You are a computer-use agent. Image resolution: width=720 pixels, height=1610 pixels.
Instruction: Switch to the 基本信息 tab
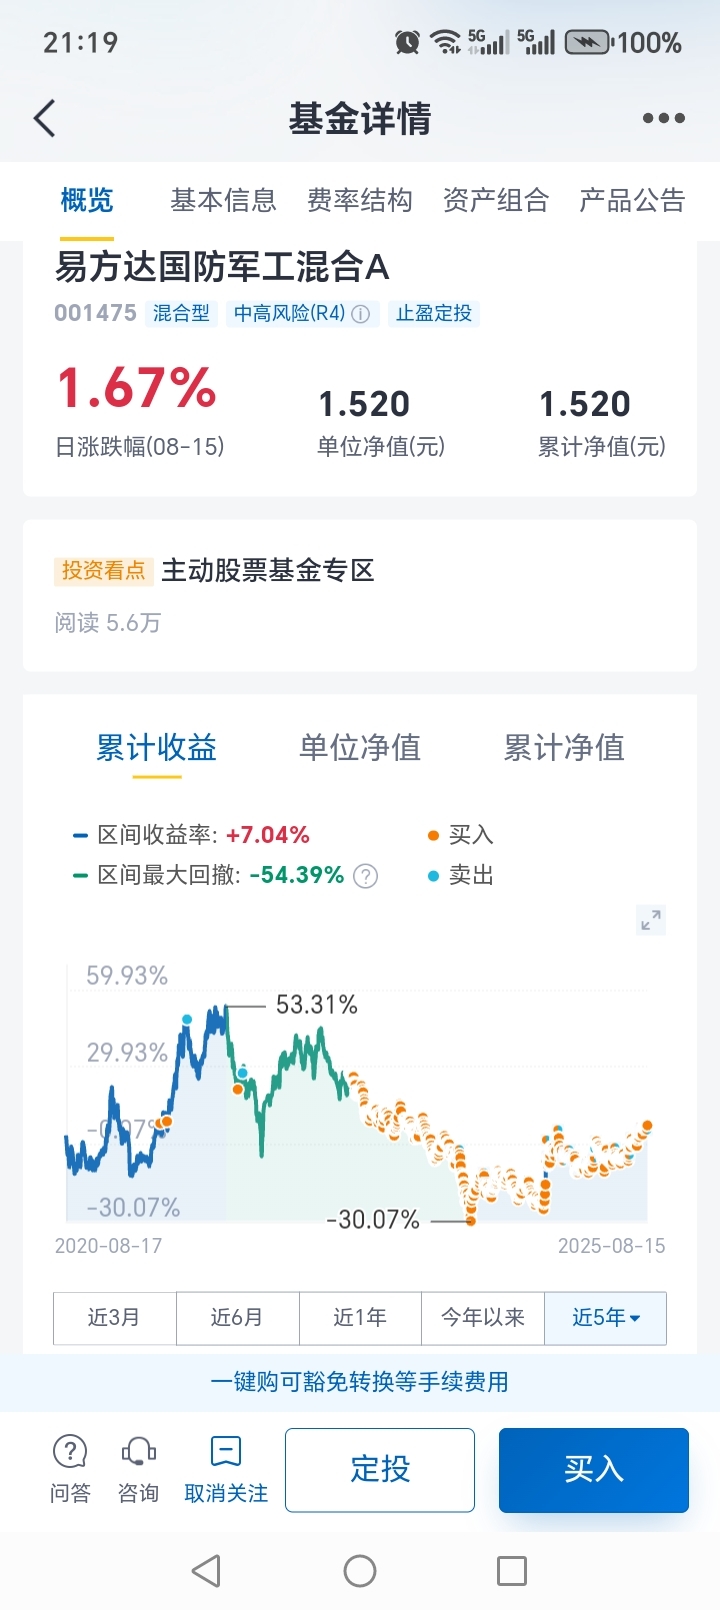(x=223, y=200)
